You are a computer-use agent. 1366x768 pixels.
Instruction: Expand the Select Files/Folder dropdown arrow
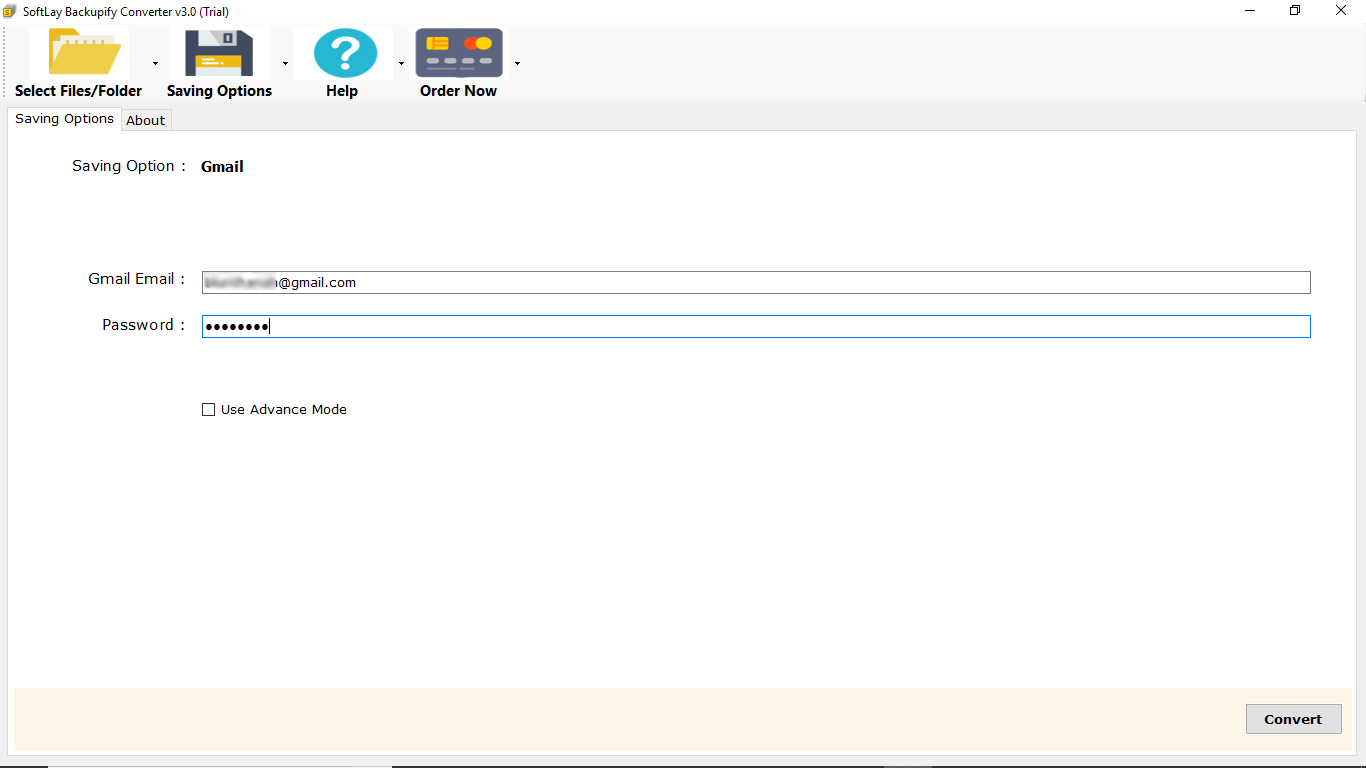155,64
